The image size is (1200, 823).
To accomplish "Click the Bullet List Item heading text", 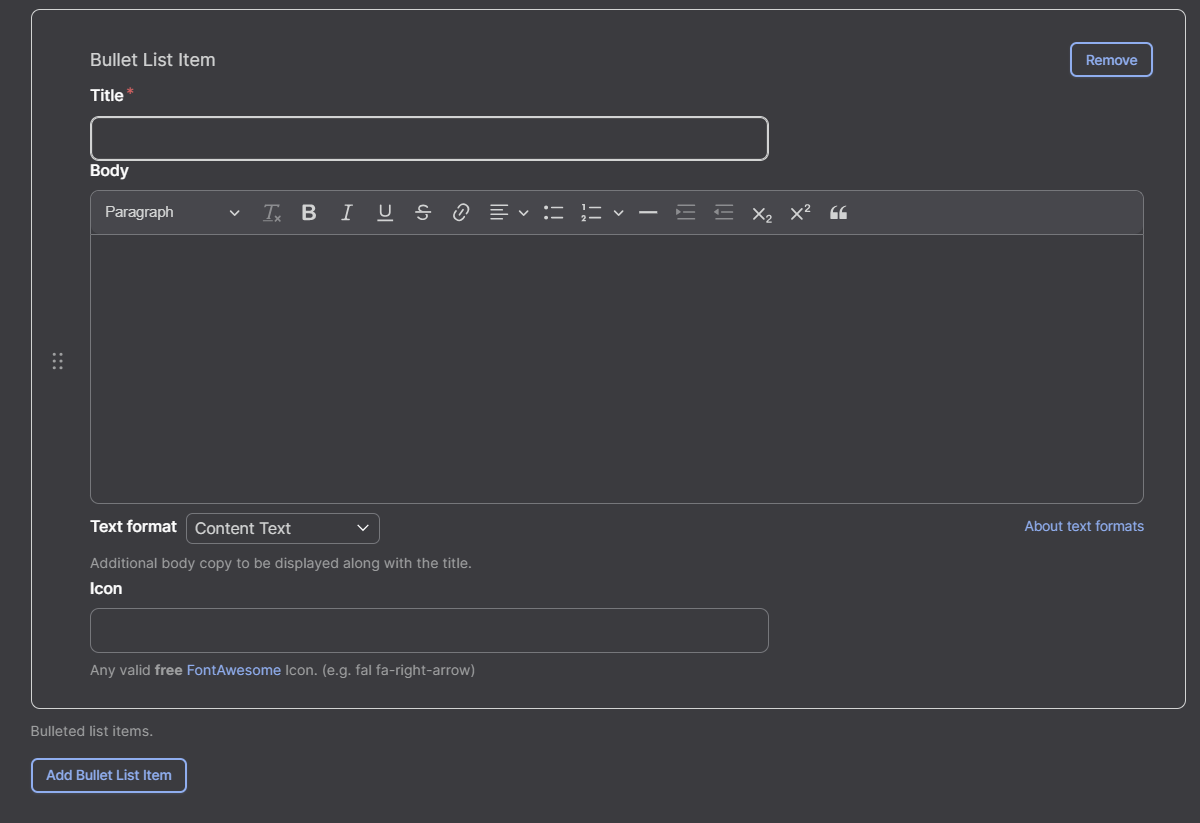I will coord(153,60).
